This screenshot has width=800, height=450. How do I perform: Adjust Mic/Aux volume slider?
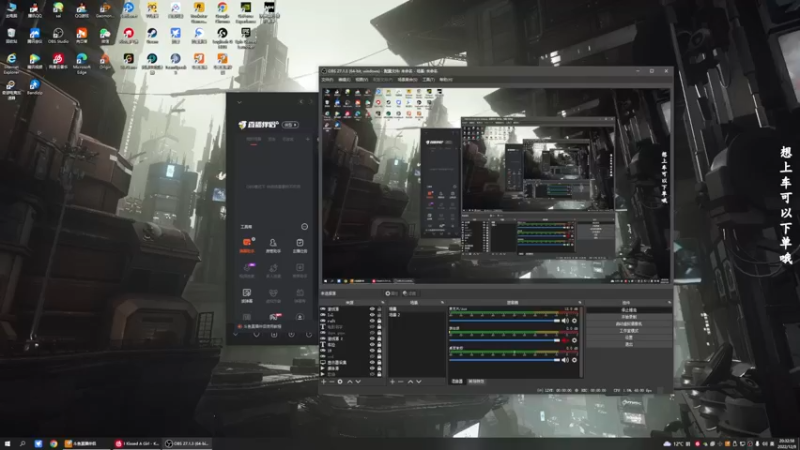point(505,321)
